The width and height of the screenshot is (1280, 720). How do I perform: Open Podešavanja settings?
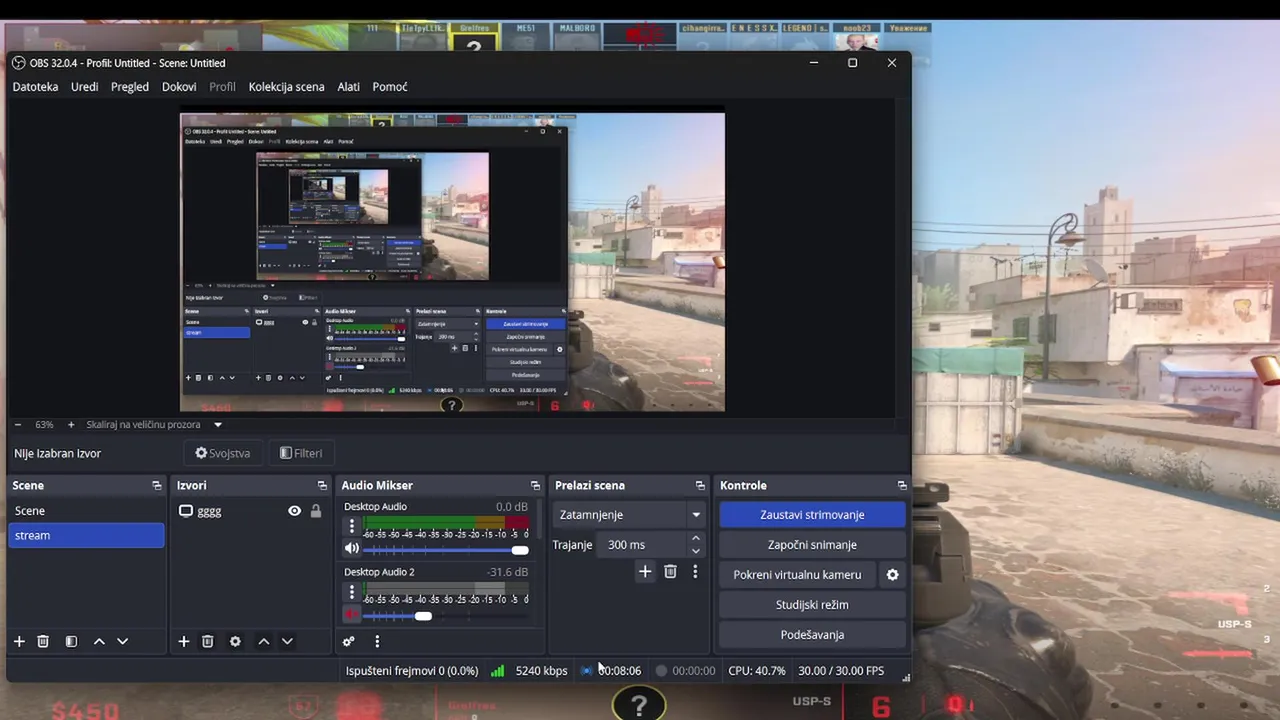(812, 634)
